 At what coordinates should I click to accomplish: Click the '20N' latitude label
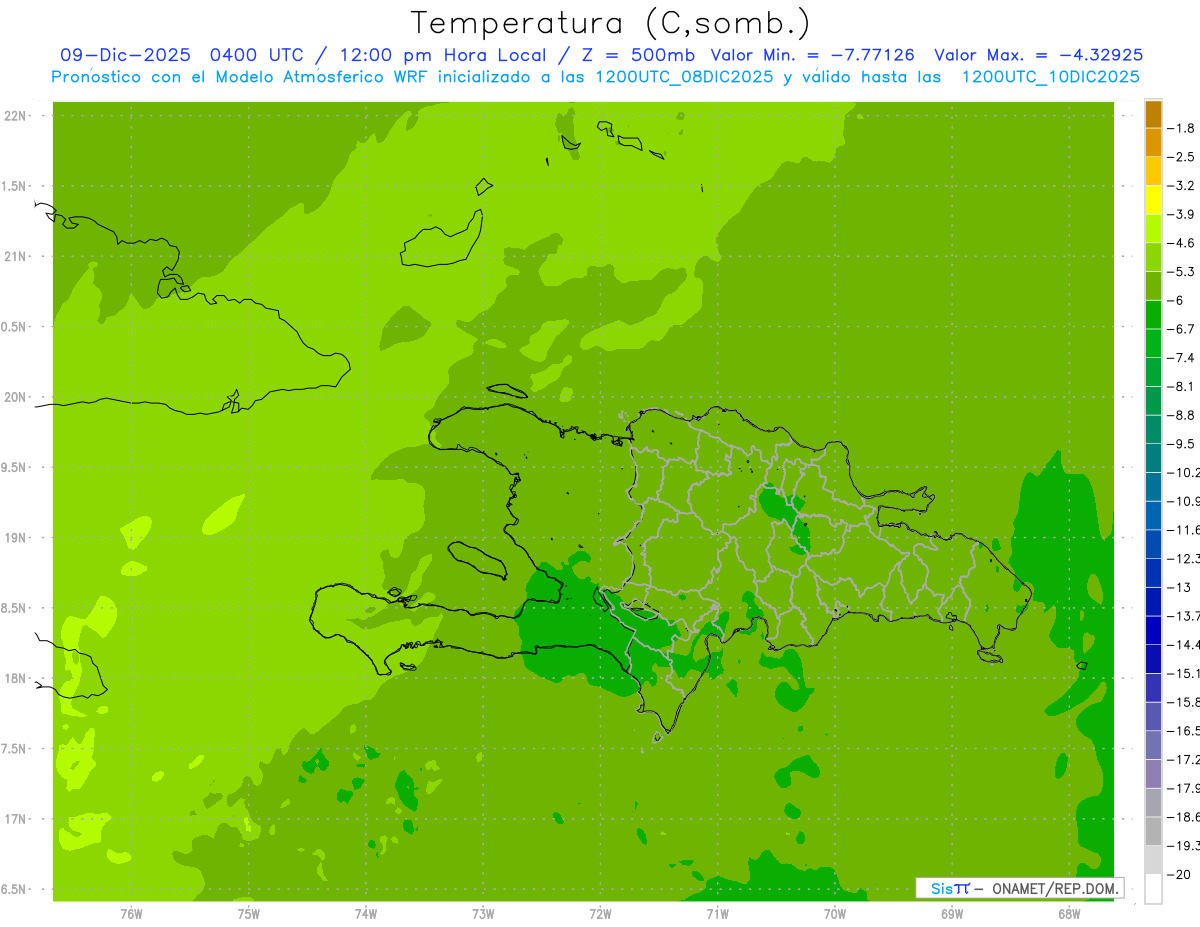pyautogui.click(x=15, y=397)
